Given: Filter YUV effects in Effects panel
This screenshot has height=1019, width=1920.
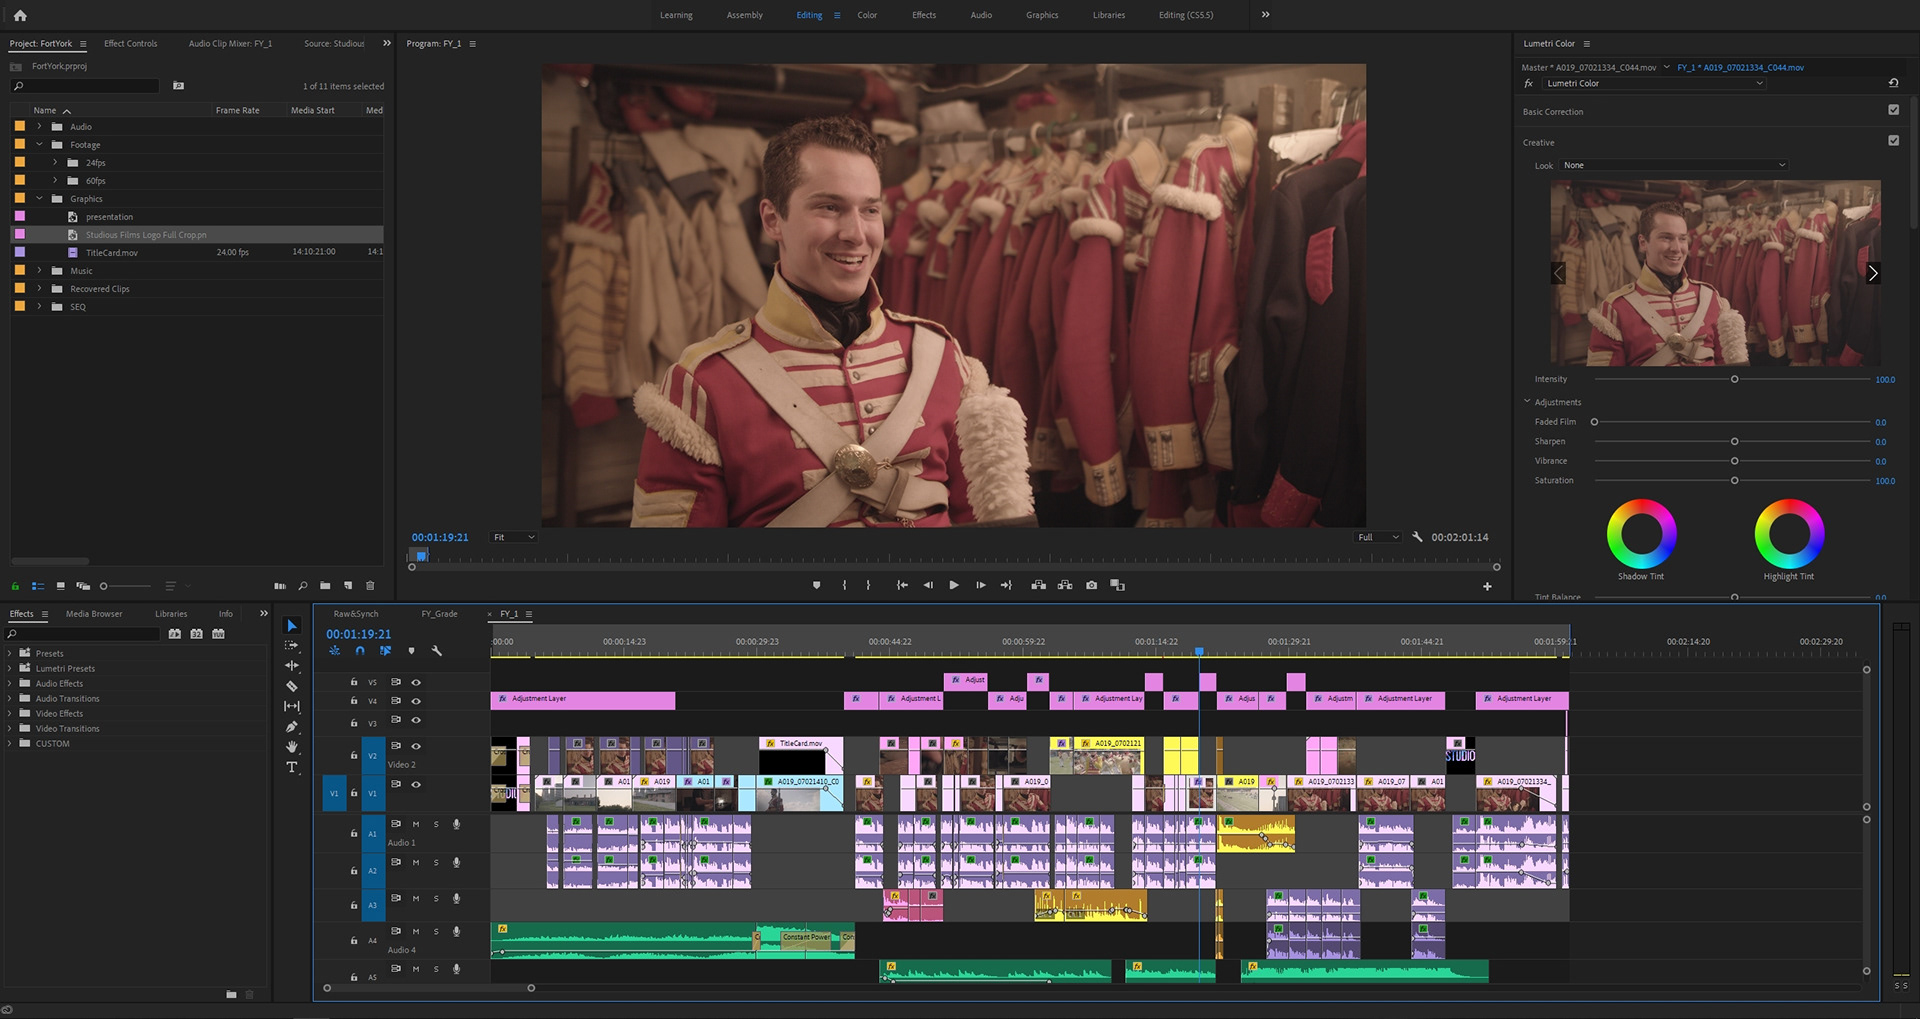Looking at the screenshot, I should [x=219, y=634].
